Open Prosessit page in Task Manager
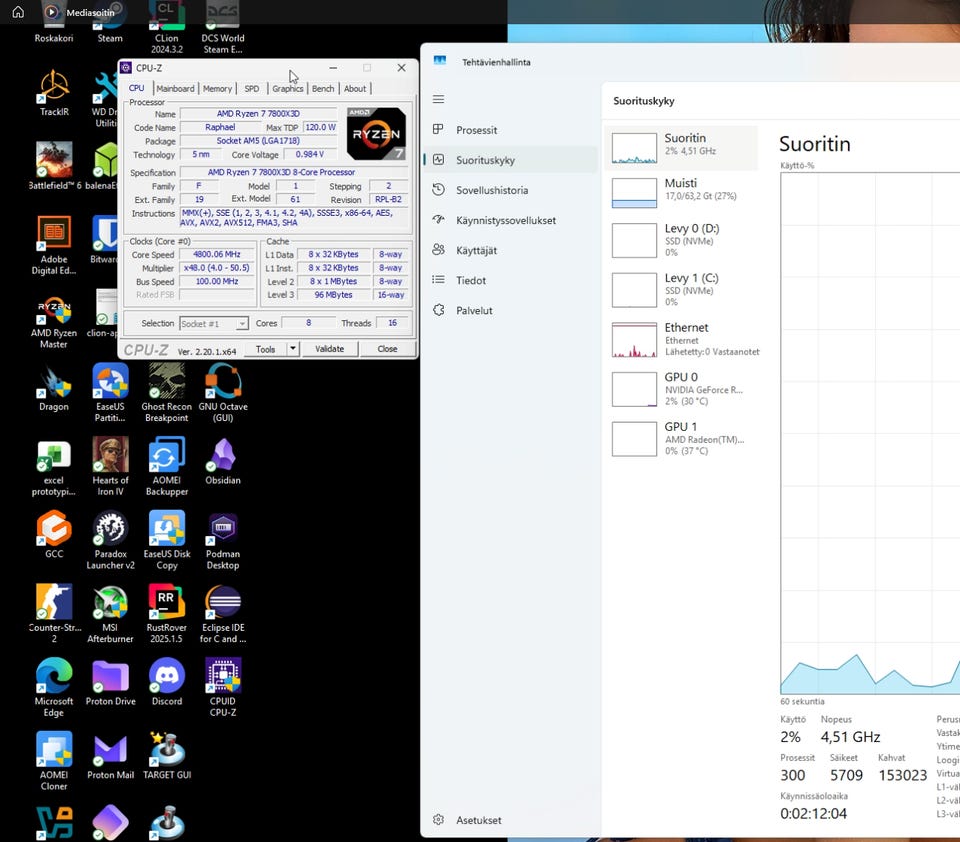This screenshot has height=842, width=960. point(511,130)
